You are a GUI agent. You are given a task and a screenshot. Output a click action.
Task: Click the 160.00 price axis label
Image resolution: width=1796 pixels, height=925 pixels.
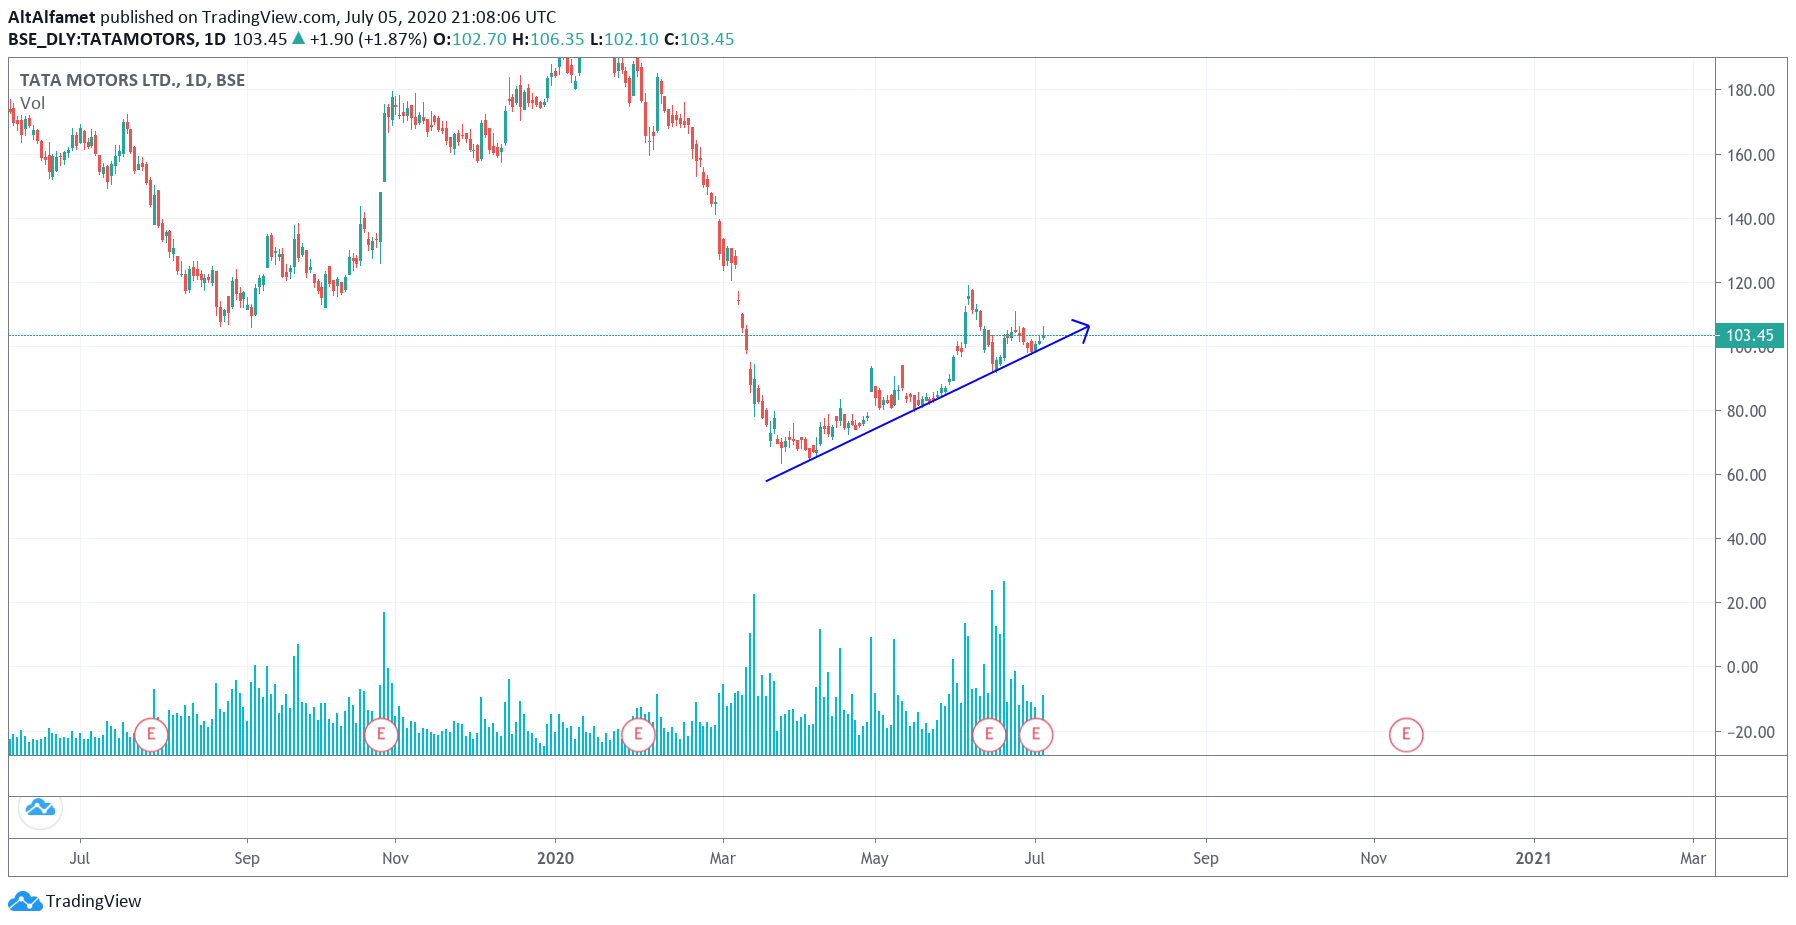pos(1751,155)
